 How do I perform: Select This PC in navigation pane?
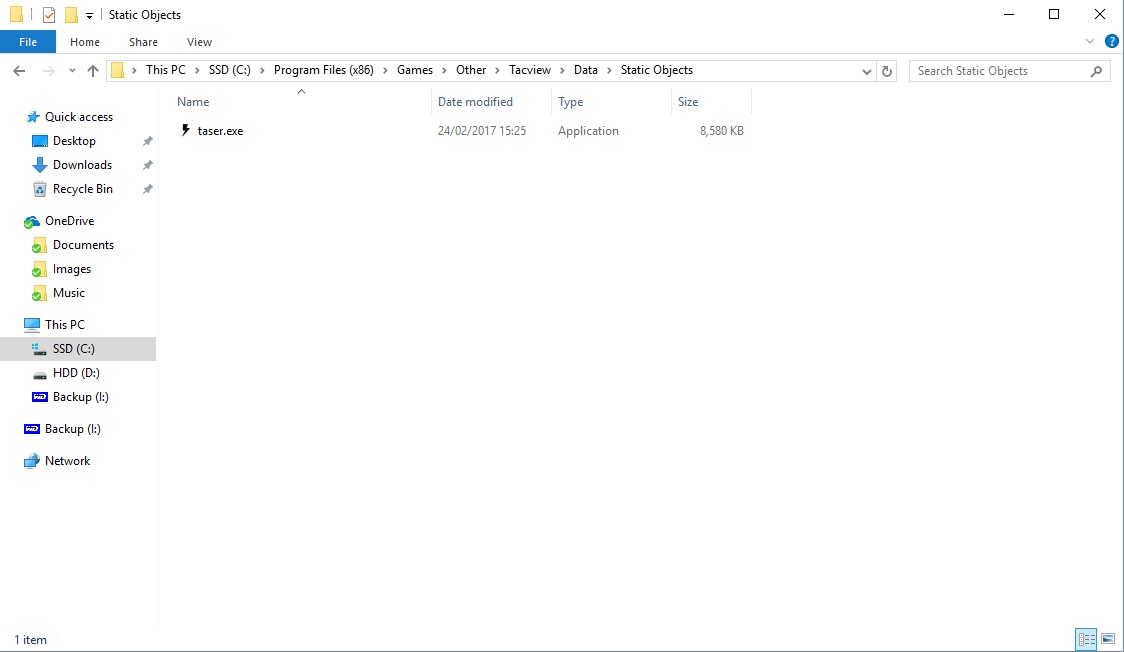coord(65,325)
